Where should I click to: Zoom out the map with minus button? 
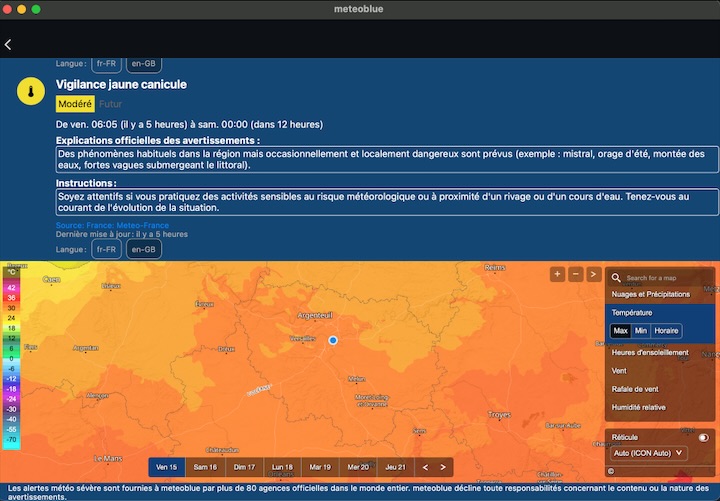coord(575,274)
